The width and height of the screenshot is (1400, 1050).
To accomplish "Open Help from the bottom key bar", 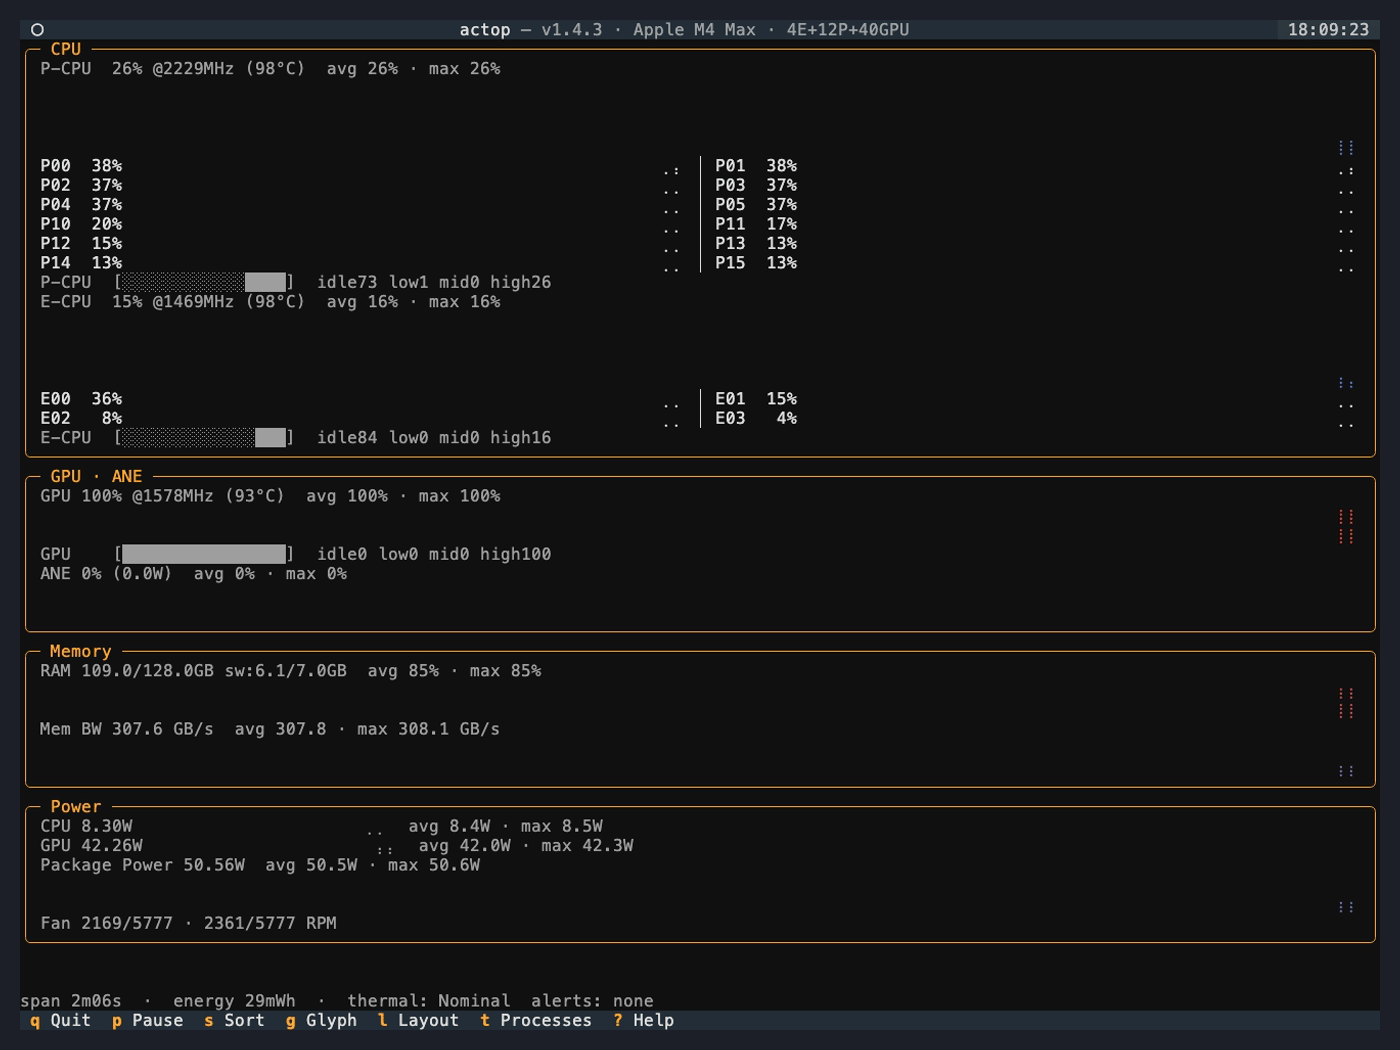I will (643, 1020).
